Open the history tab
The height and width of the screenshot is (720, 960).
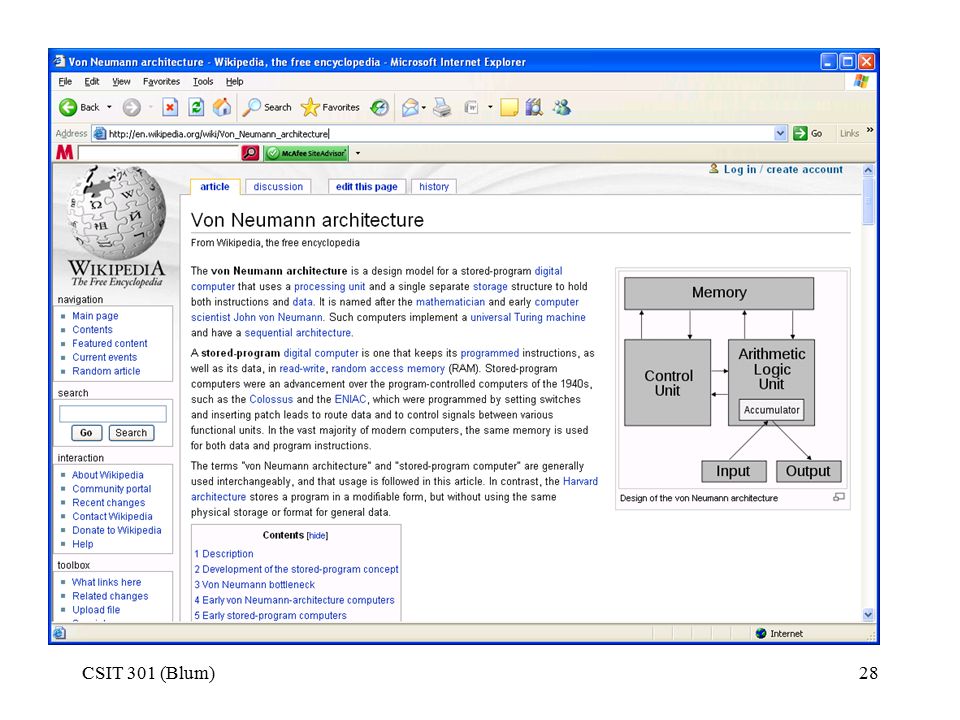(434, 187)
